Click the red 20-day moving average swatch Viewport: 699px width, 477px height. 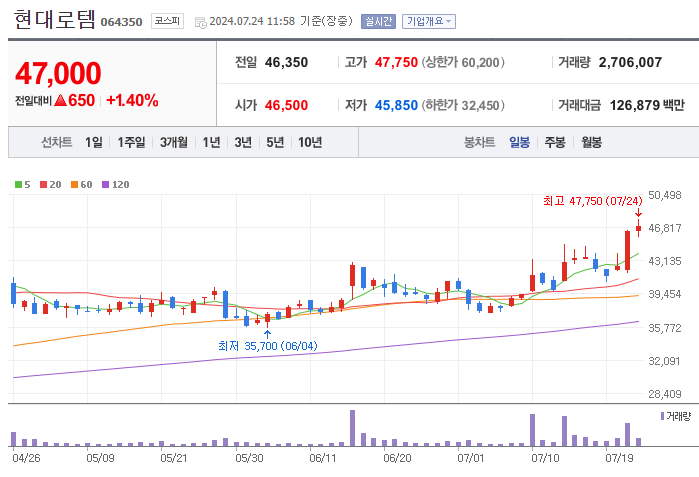pyautogui.click(x=43, y=185)
